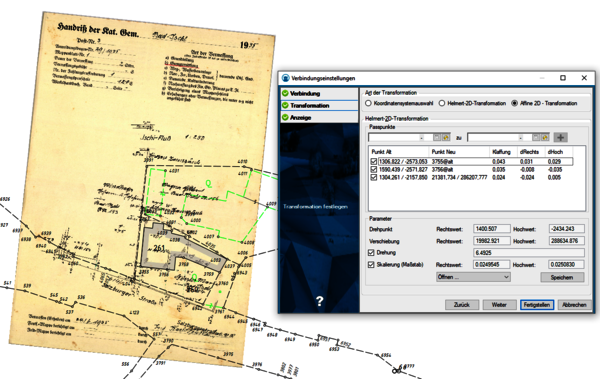This screenshot has width=600, height=379.
Task: Expand the target Passpunkt combo box arrow
Action: pos(520,137)
